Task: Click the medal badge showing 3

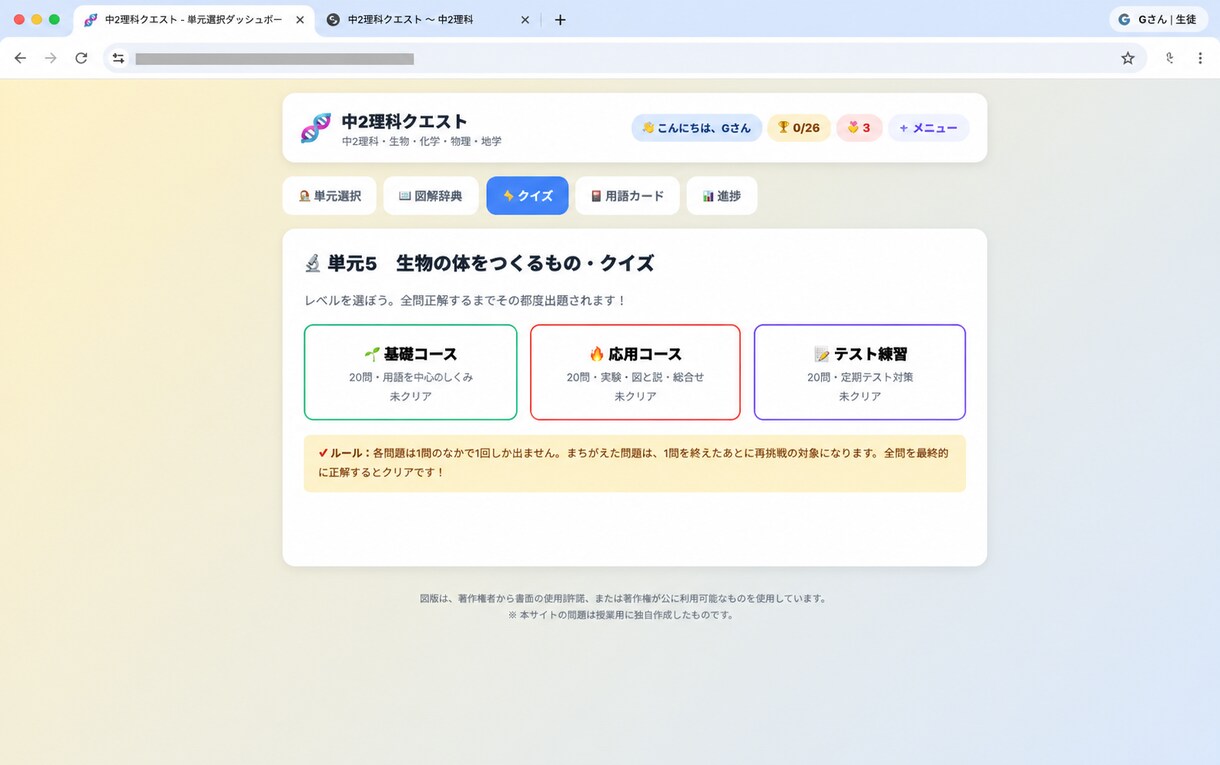Action: [x=859, y=128]
